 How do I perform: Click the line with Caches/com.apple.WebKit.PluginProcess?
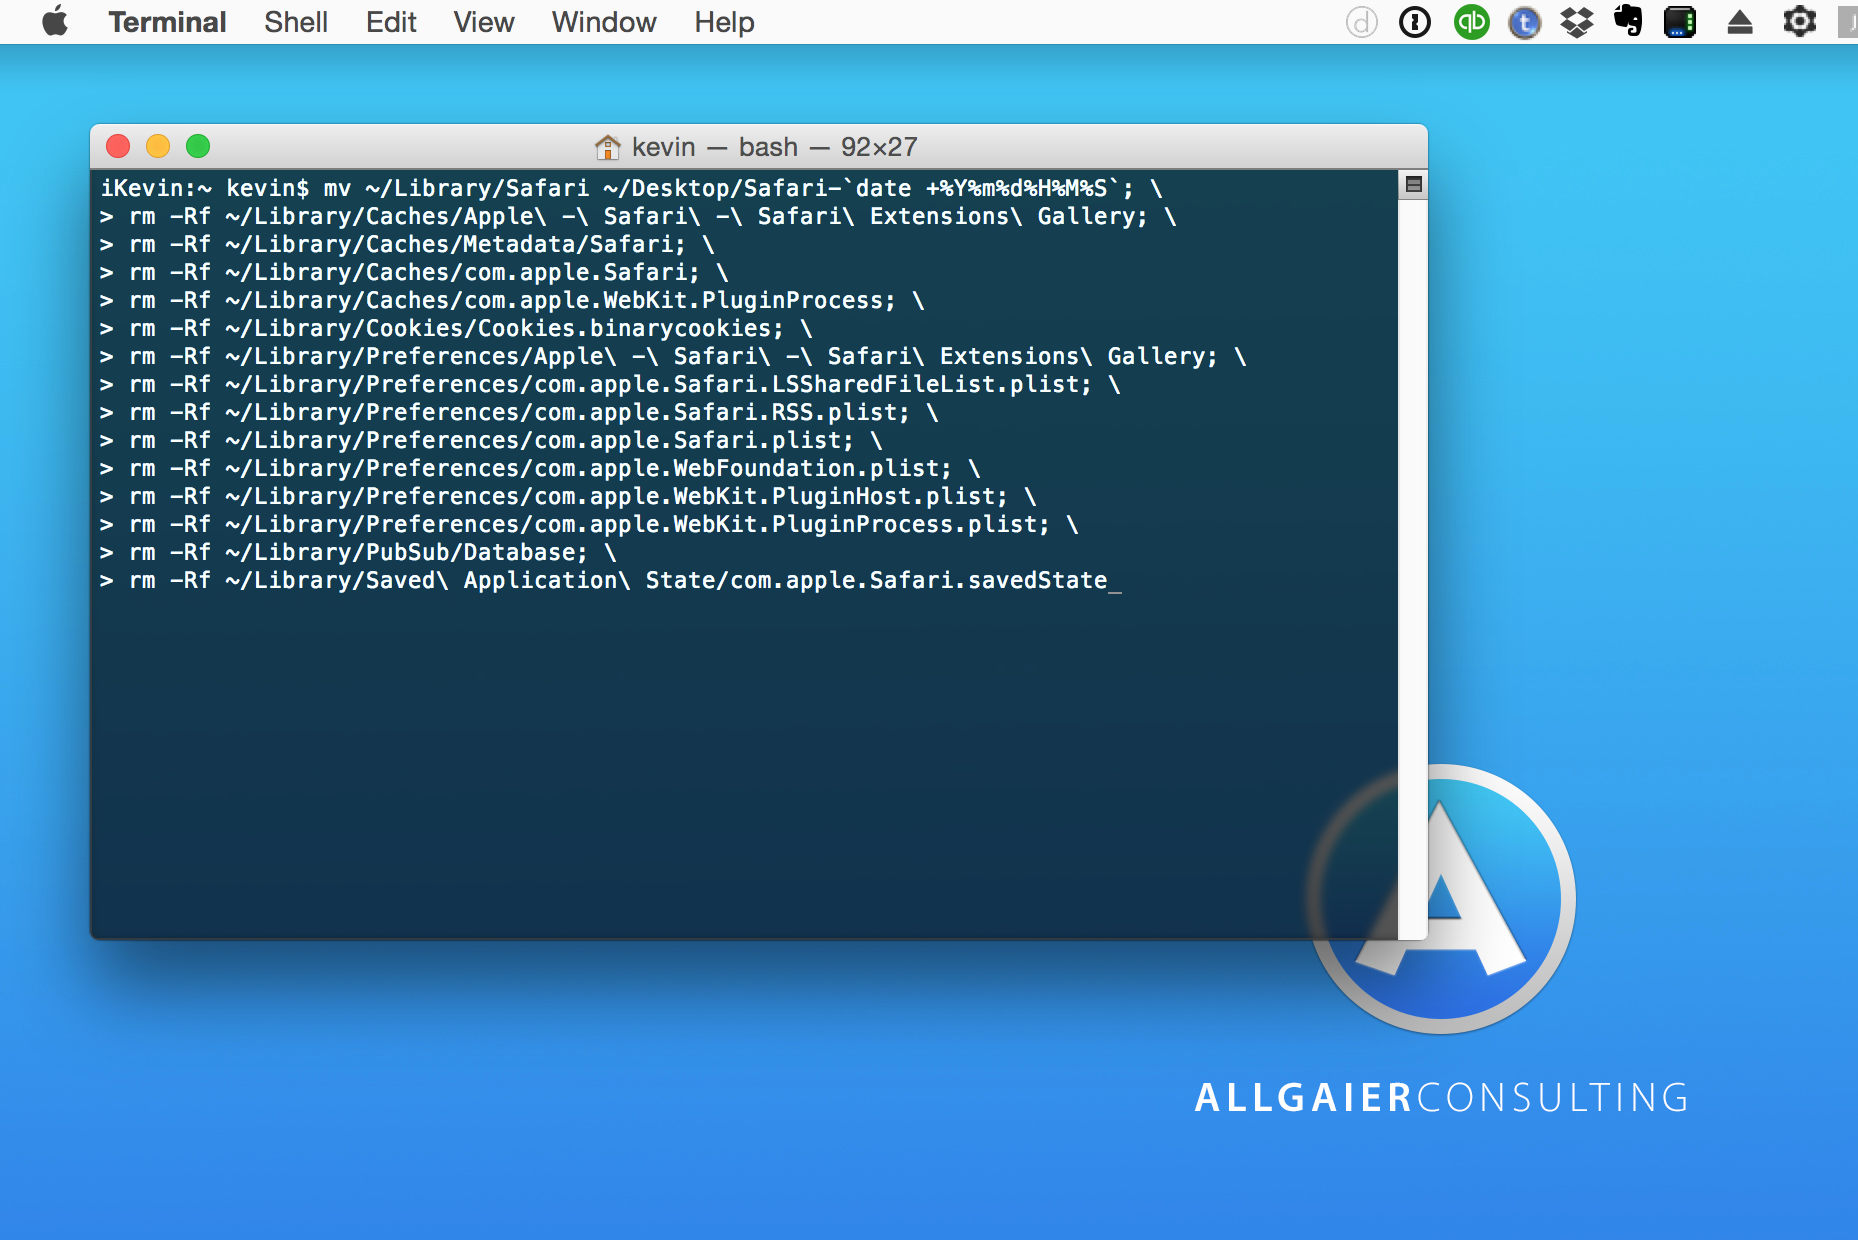(x=512, y=300)
